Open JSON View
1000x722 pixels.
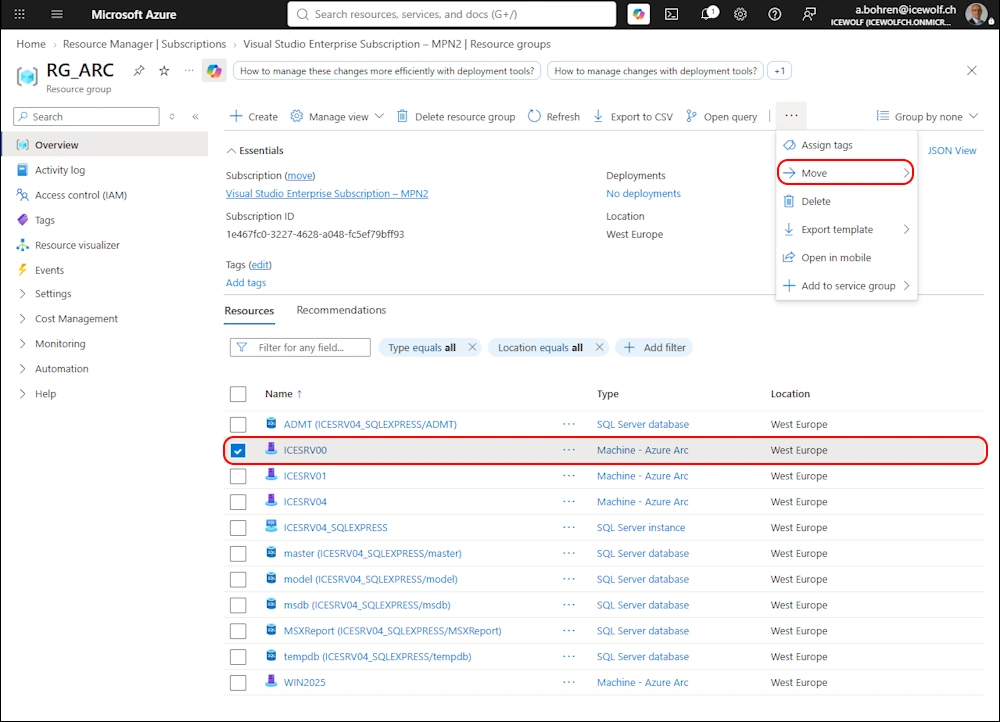[952, 151]
